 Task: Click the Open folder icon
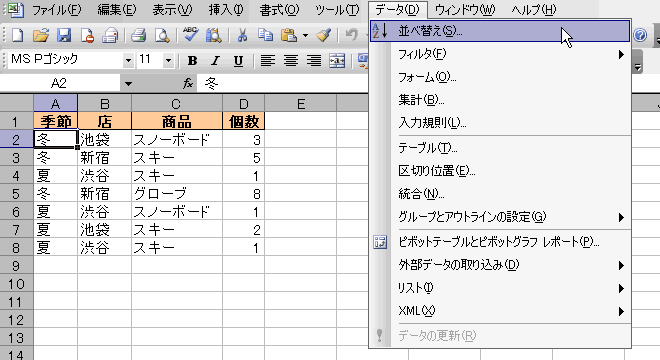41,35
